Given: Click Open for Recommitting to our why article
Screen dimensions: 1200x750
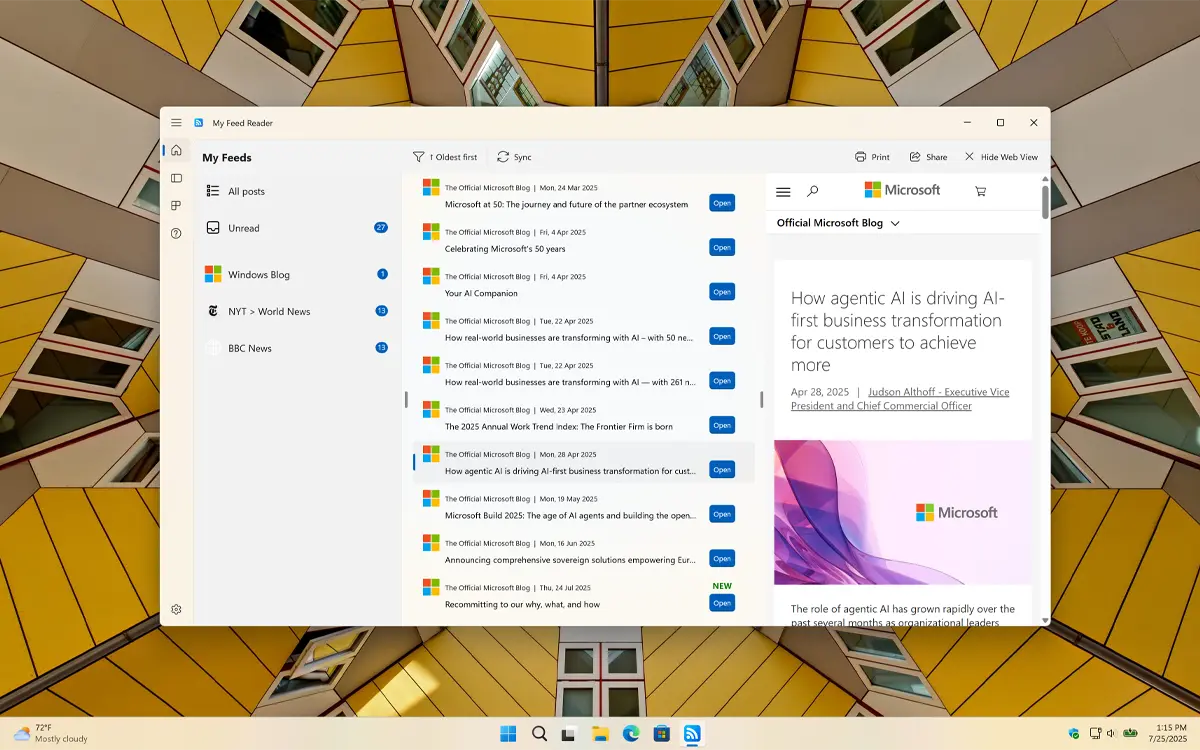Looking at the screenshot, I should [x=722, y=603].
